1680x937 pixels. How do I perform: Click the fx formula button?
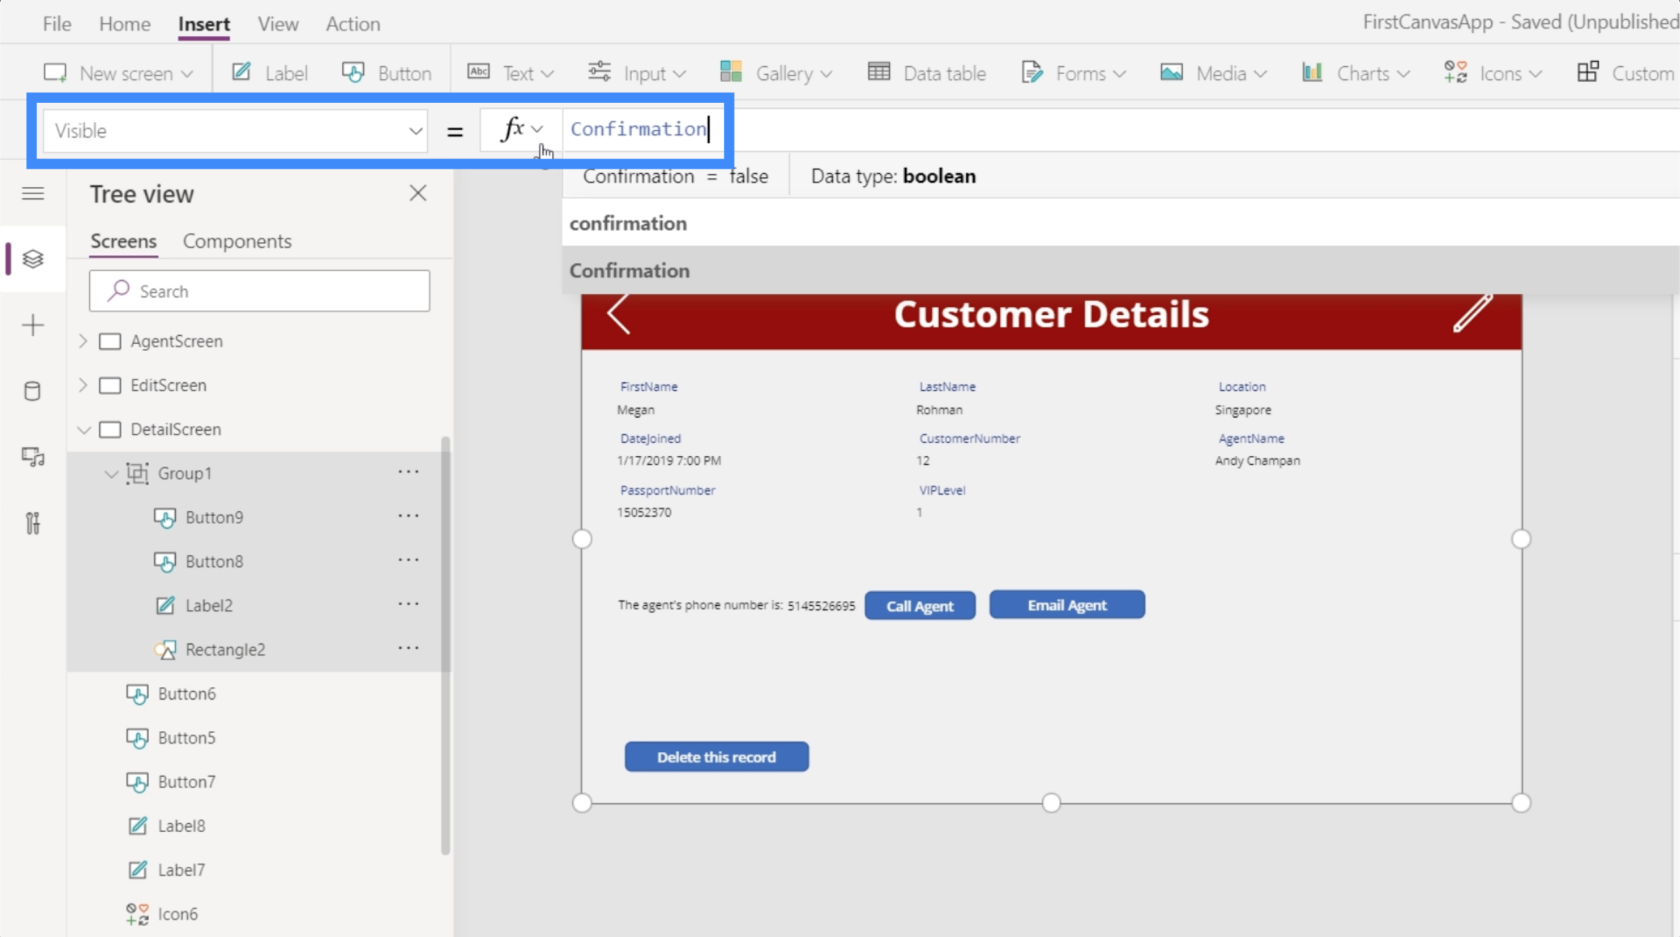(x=521, y=130)
